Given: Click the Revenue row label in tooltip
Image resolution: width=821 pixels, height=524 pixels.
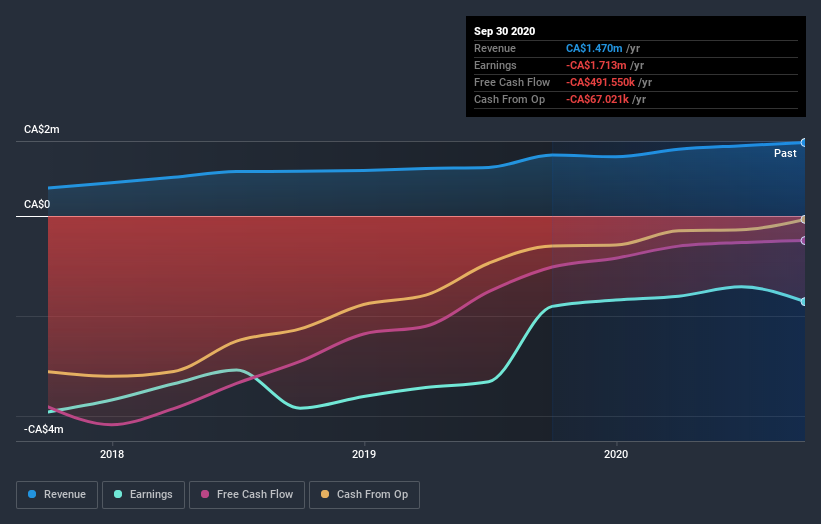Looking at the screenshot, I should pos(495,48).
